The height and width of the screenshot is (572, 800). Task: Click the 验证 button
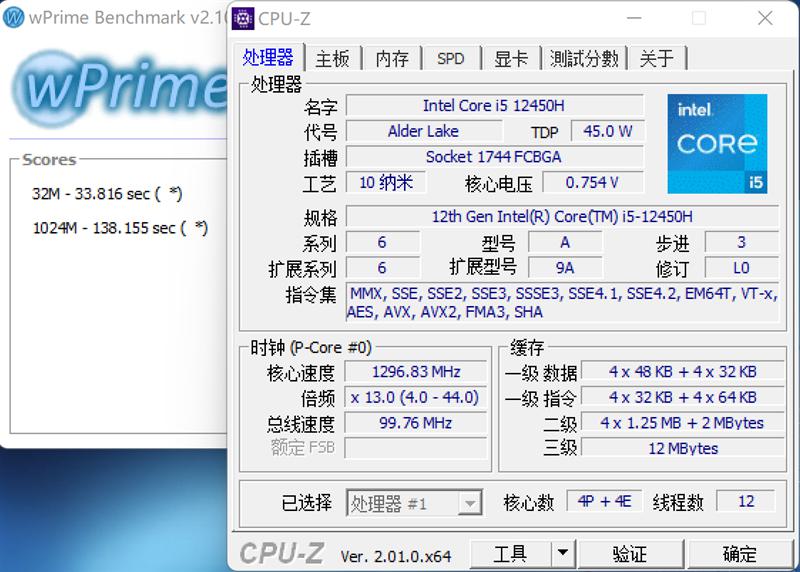click(630, 553)
